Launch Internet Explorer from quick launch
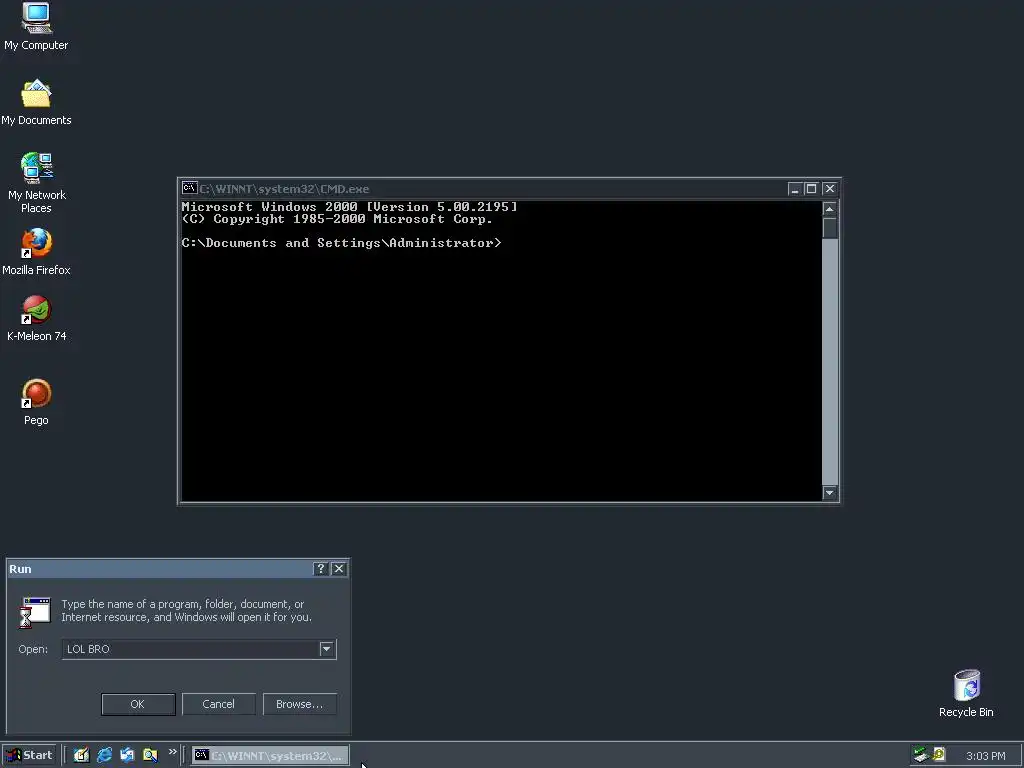This screenshot has width=1024, height=768. coord(104,755)
